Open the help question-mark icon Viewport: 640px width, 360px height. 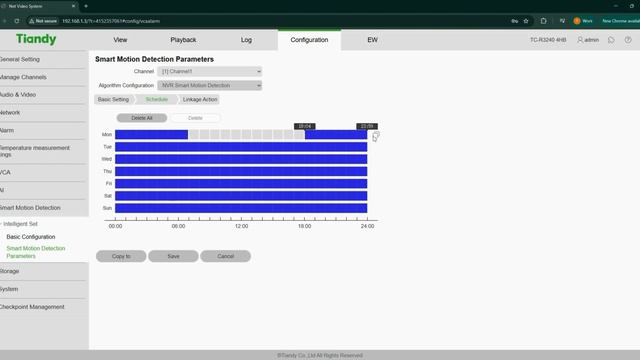click(628, 40)
